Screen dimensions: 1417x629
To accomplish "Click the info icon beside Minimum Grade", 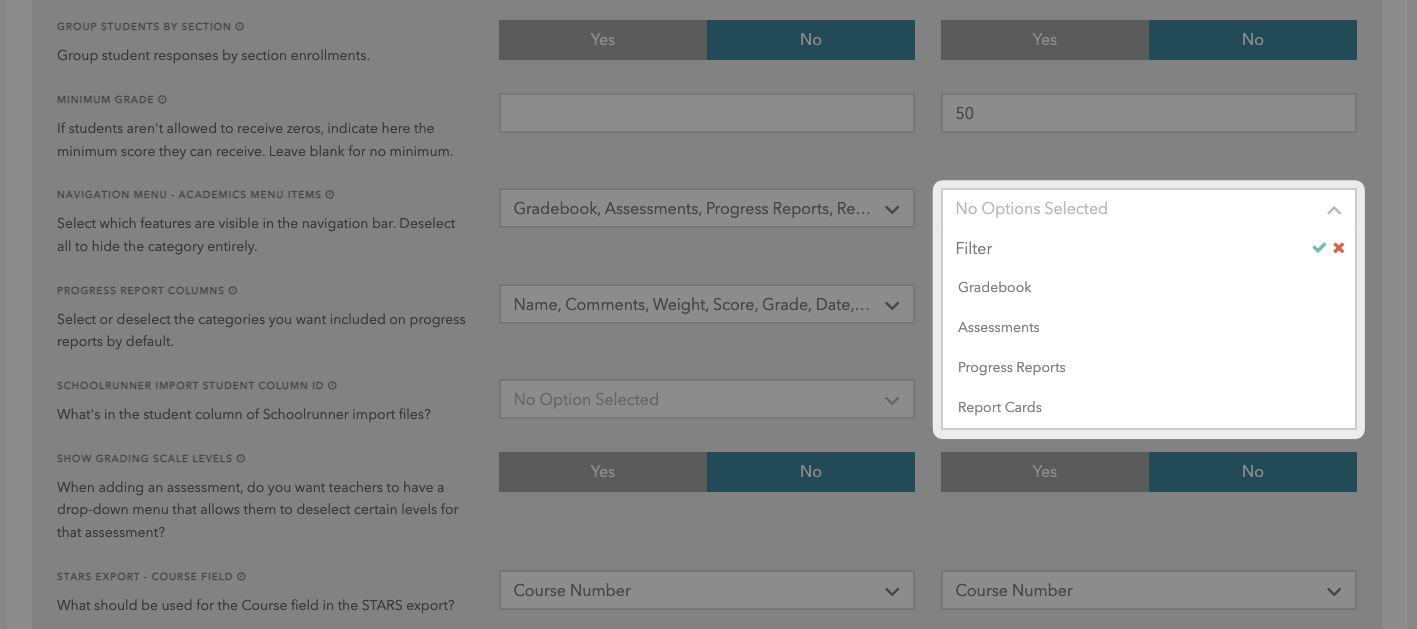I will click(162, 100).
